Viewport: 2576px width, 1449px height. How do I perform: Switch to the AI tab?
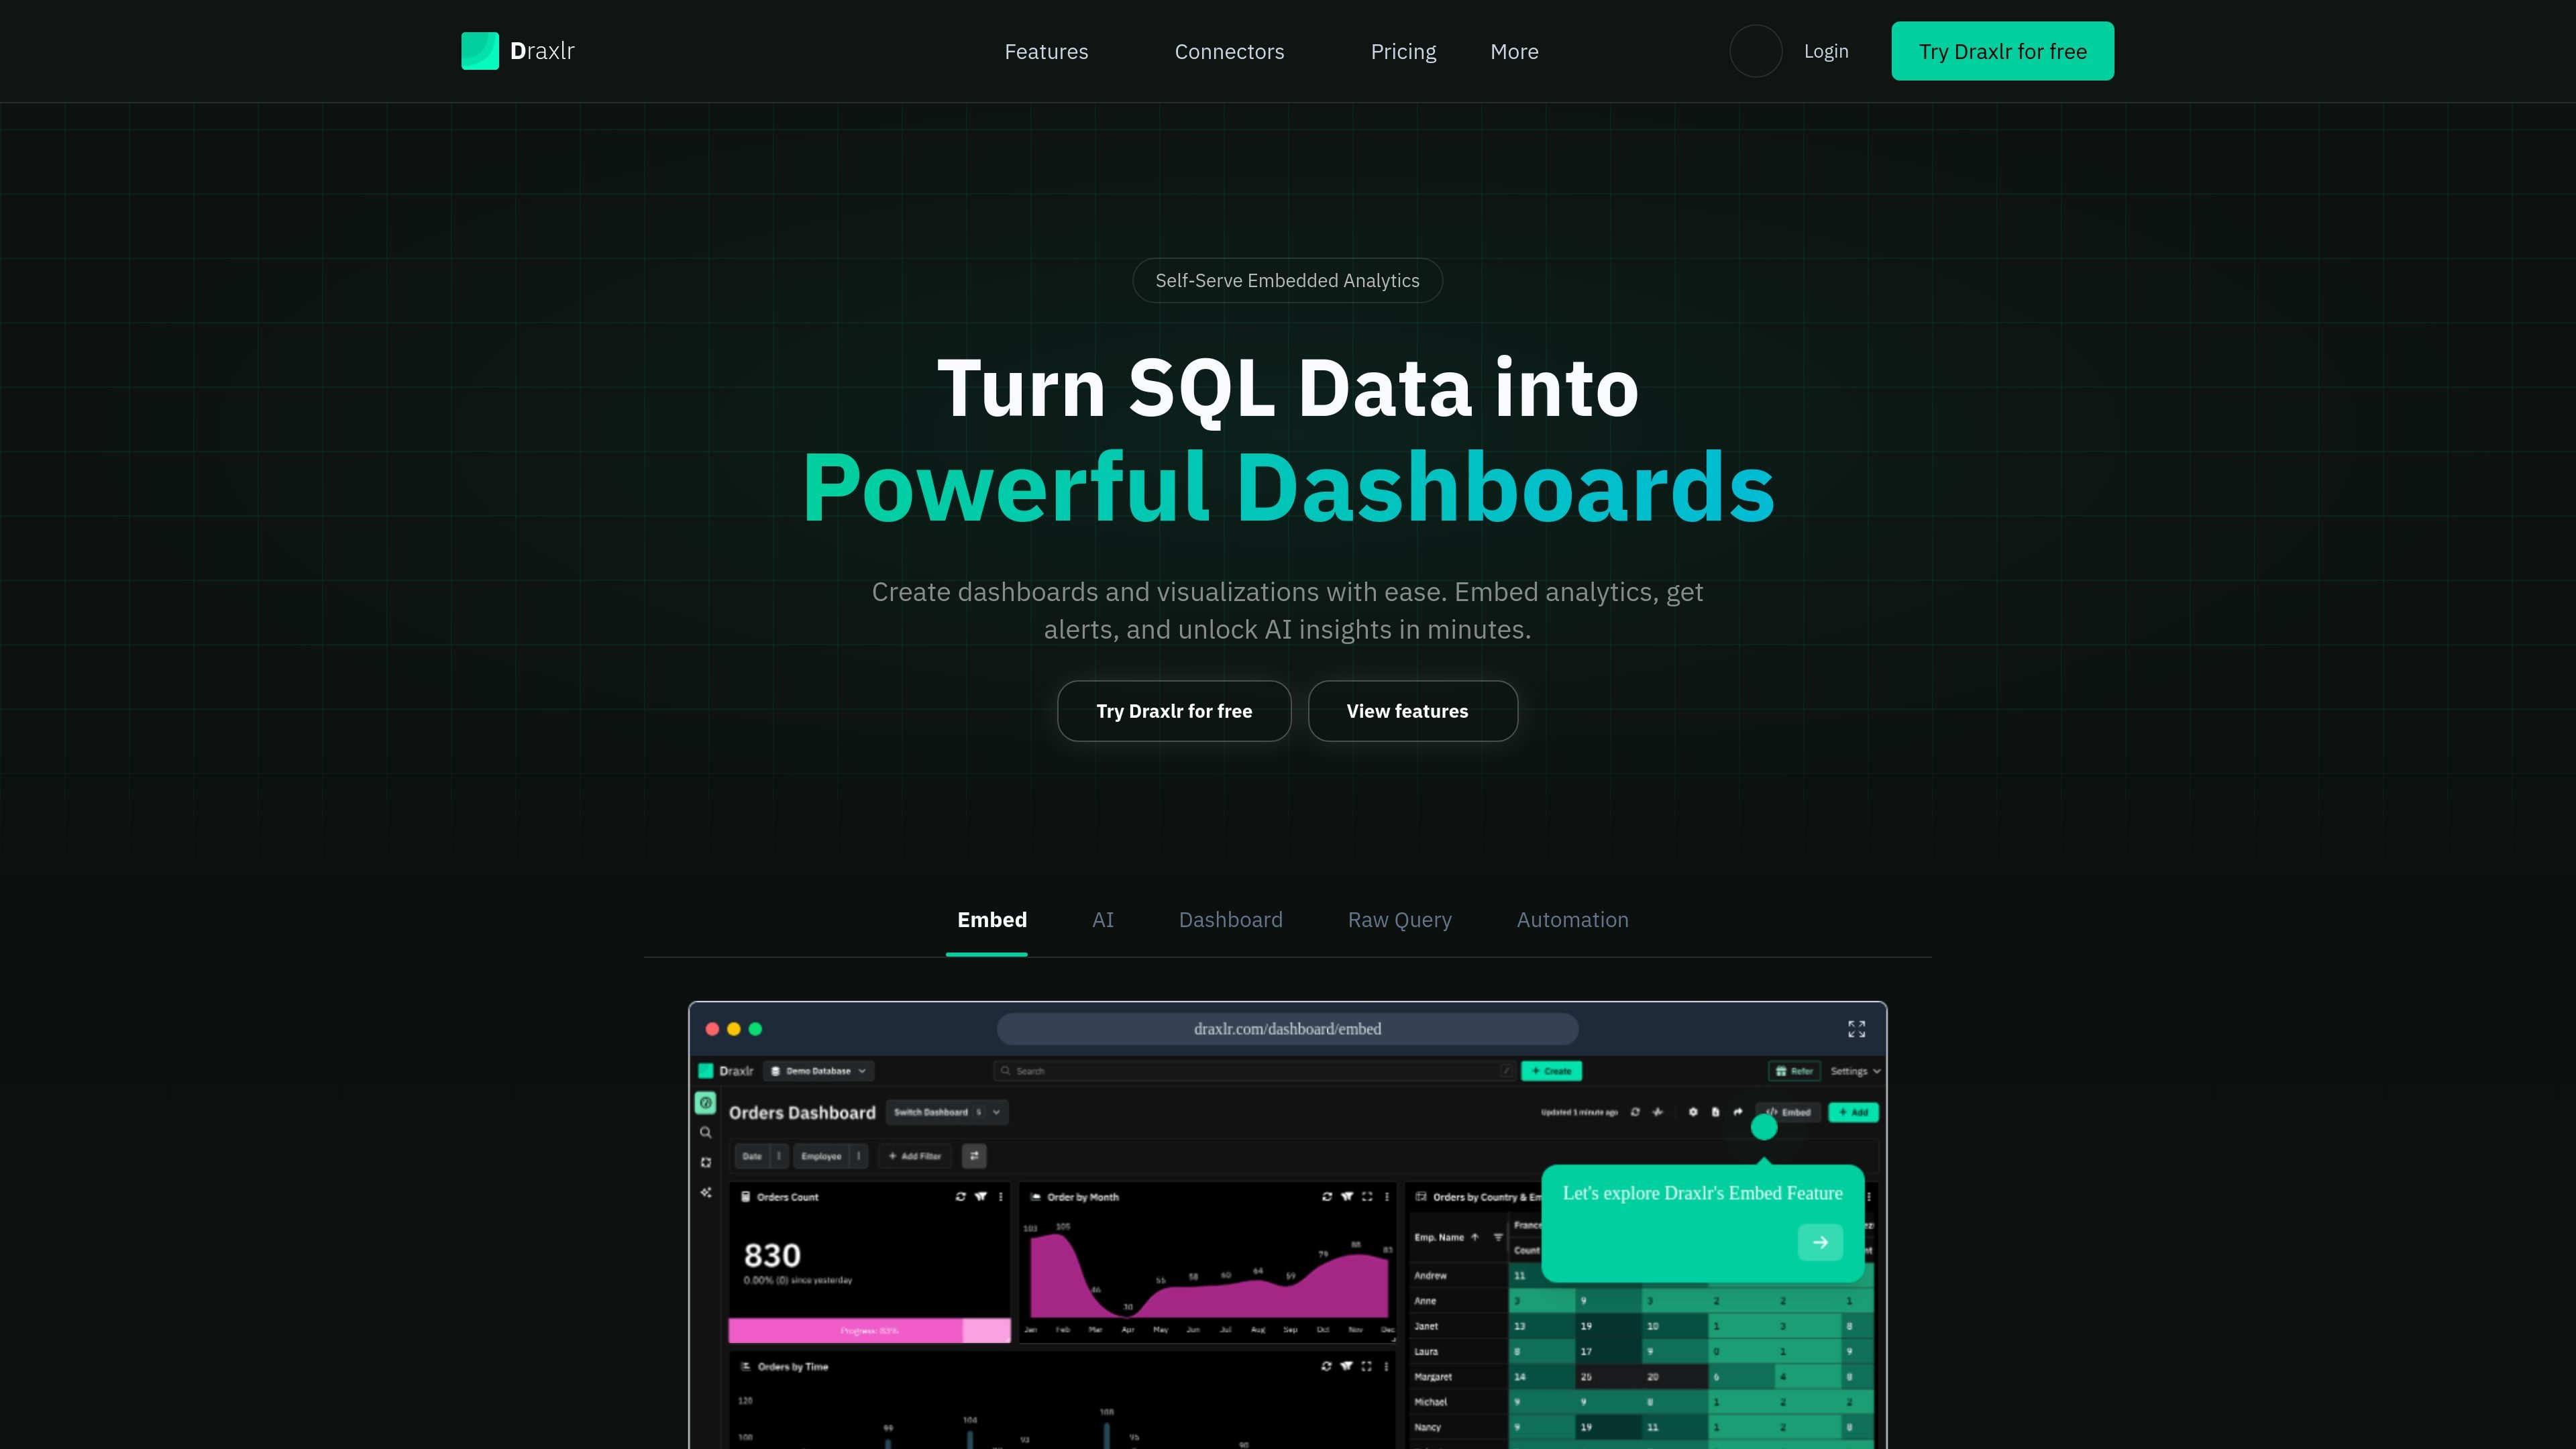pyautogui.click(x=1102, y=920)
